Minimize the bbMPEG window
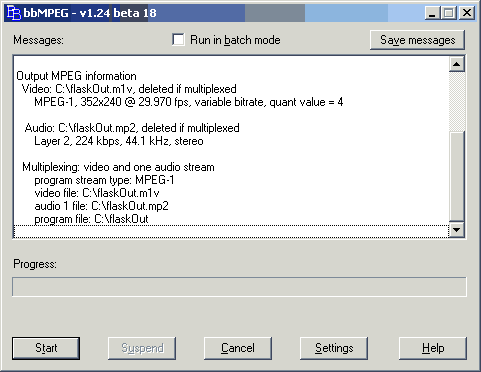 433,13
